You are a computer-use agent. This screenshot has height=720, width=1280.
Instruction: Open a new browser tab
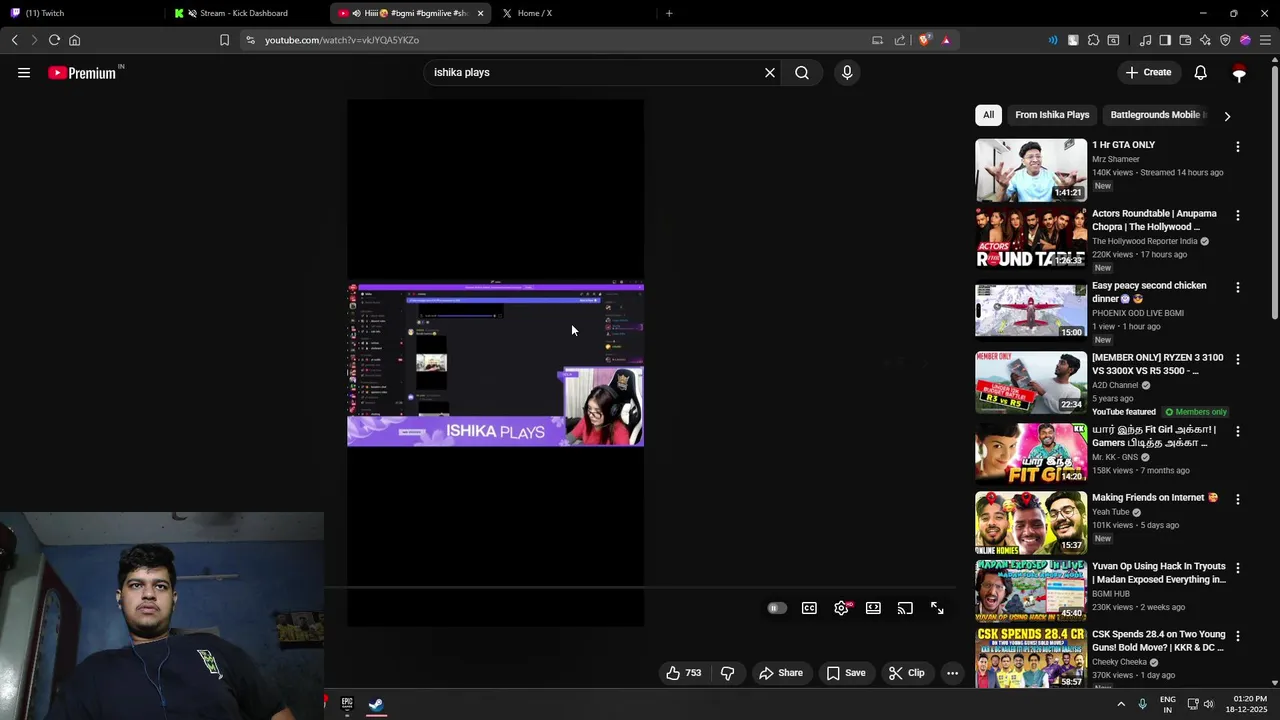point(669,13)
